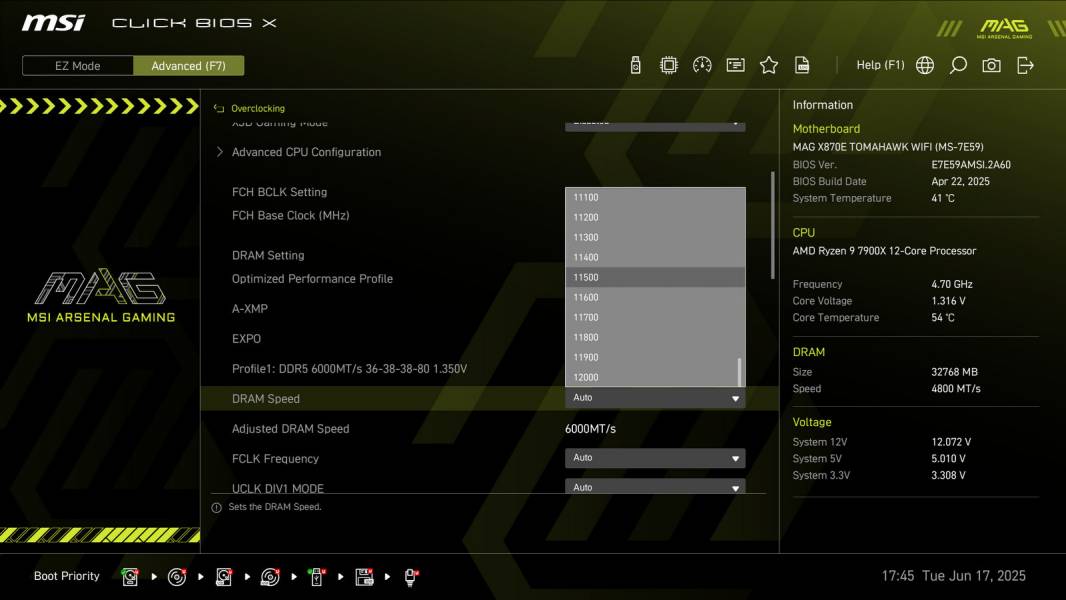Switch to EZ Mode

coord(78,66)
